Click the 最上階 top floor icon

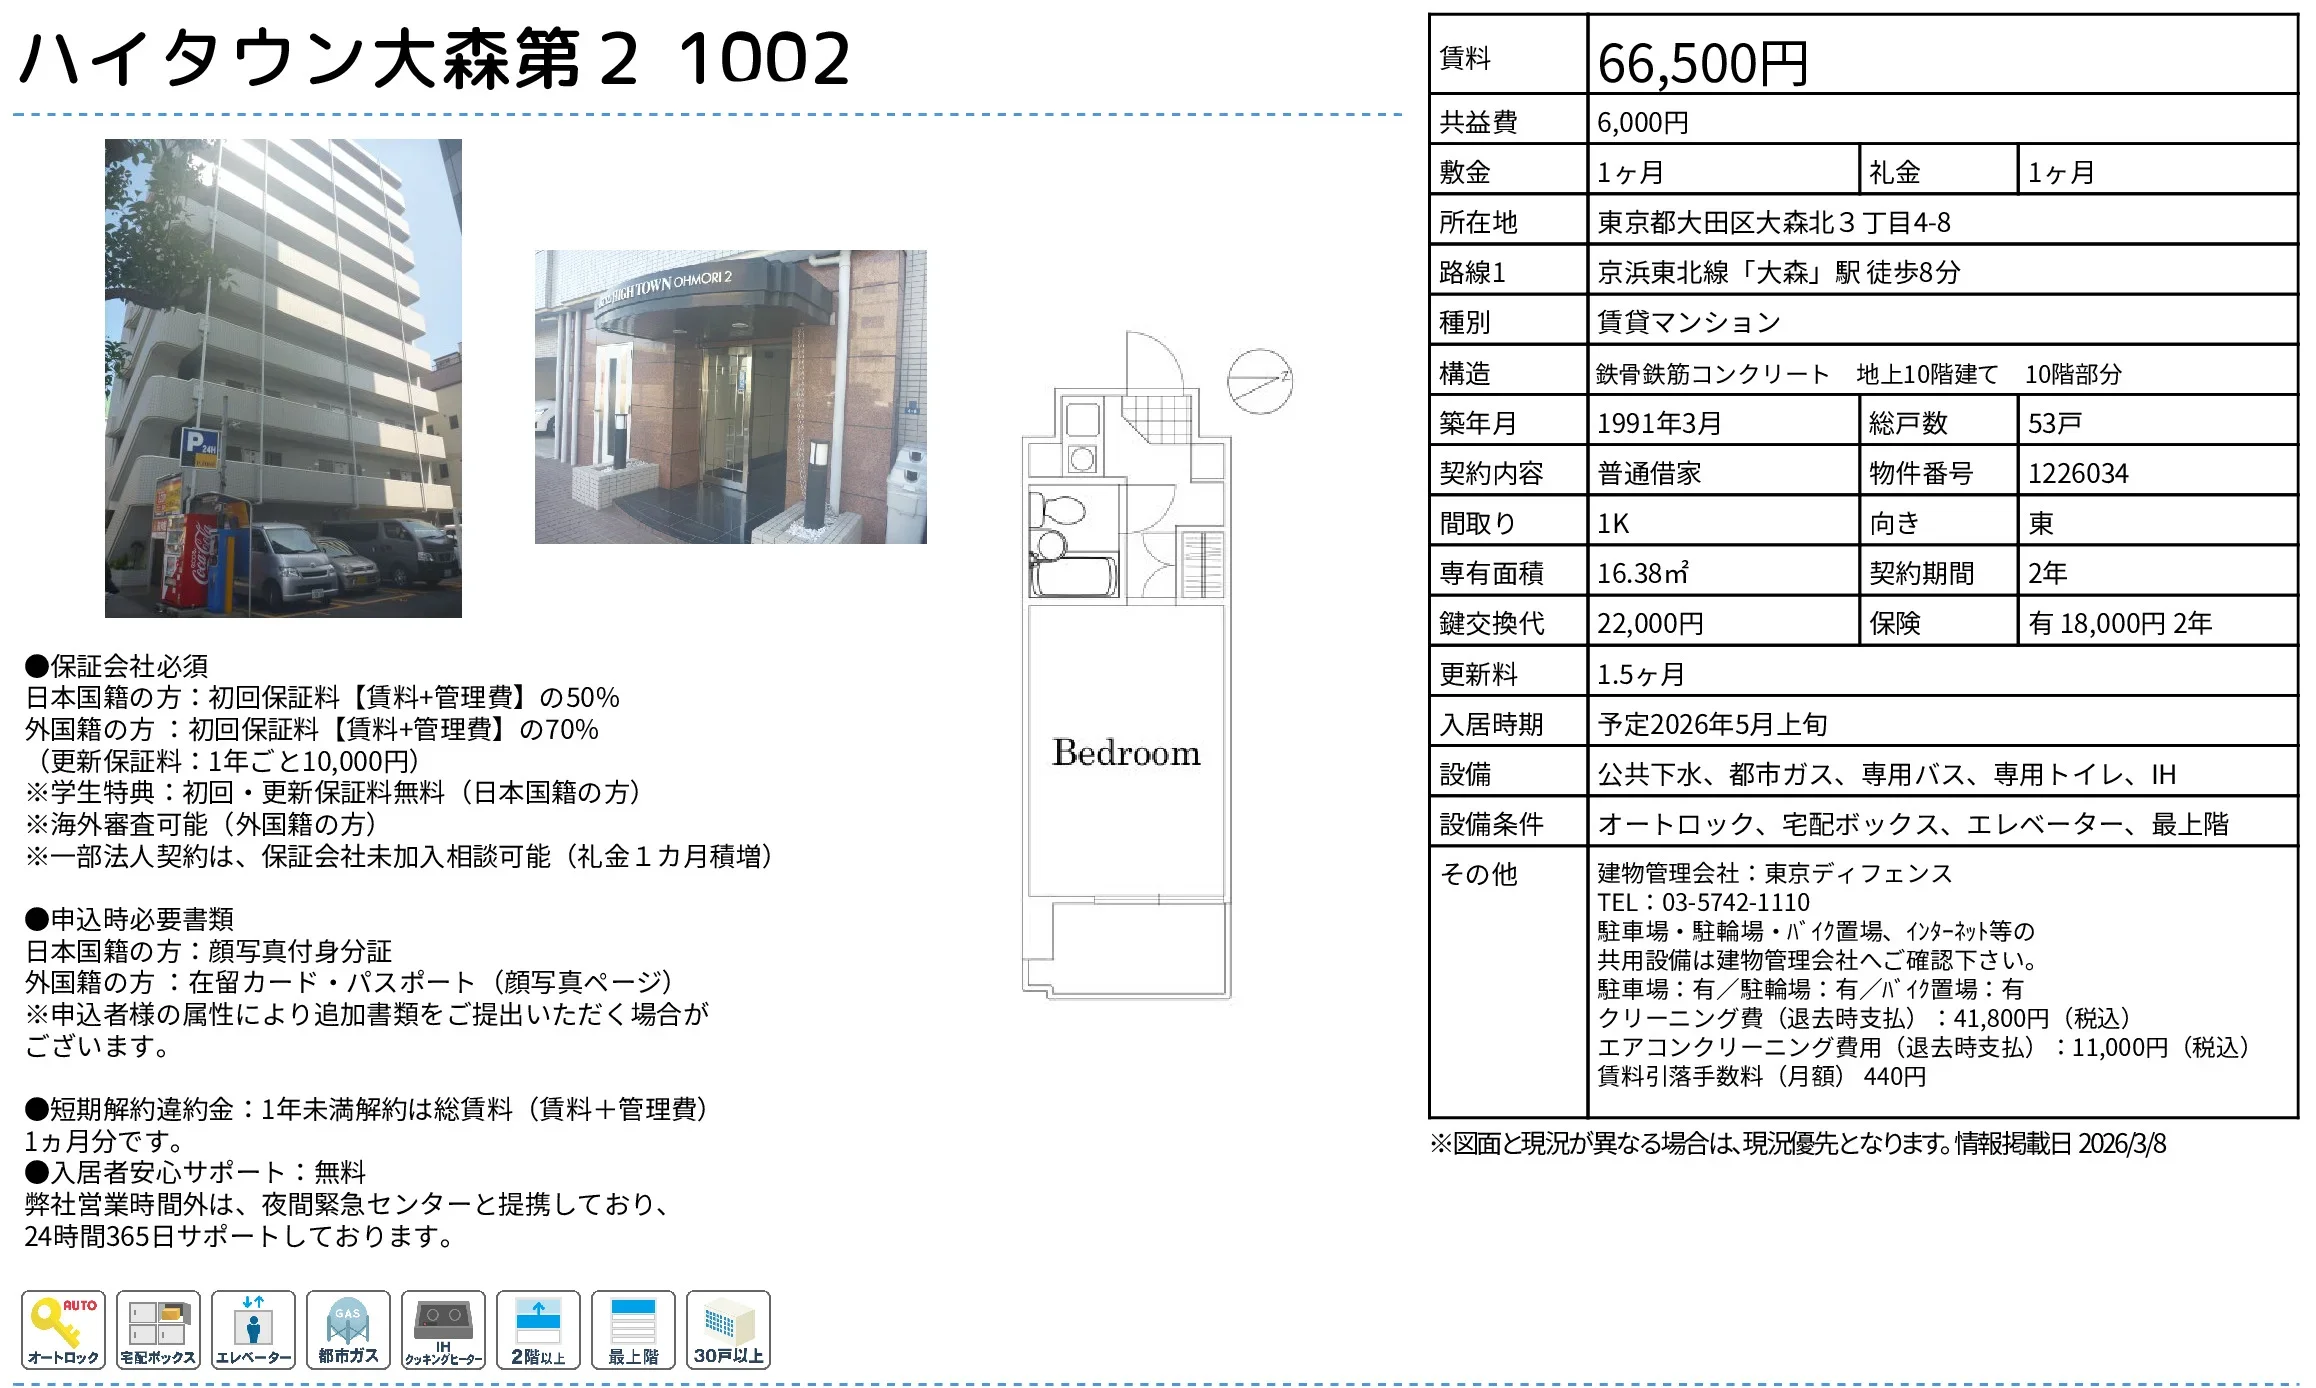point(633,1329)
